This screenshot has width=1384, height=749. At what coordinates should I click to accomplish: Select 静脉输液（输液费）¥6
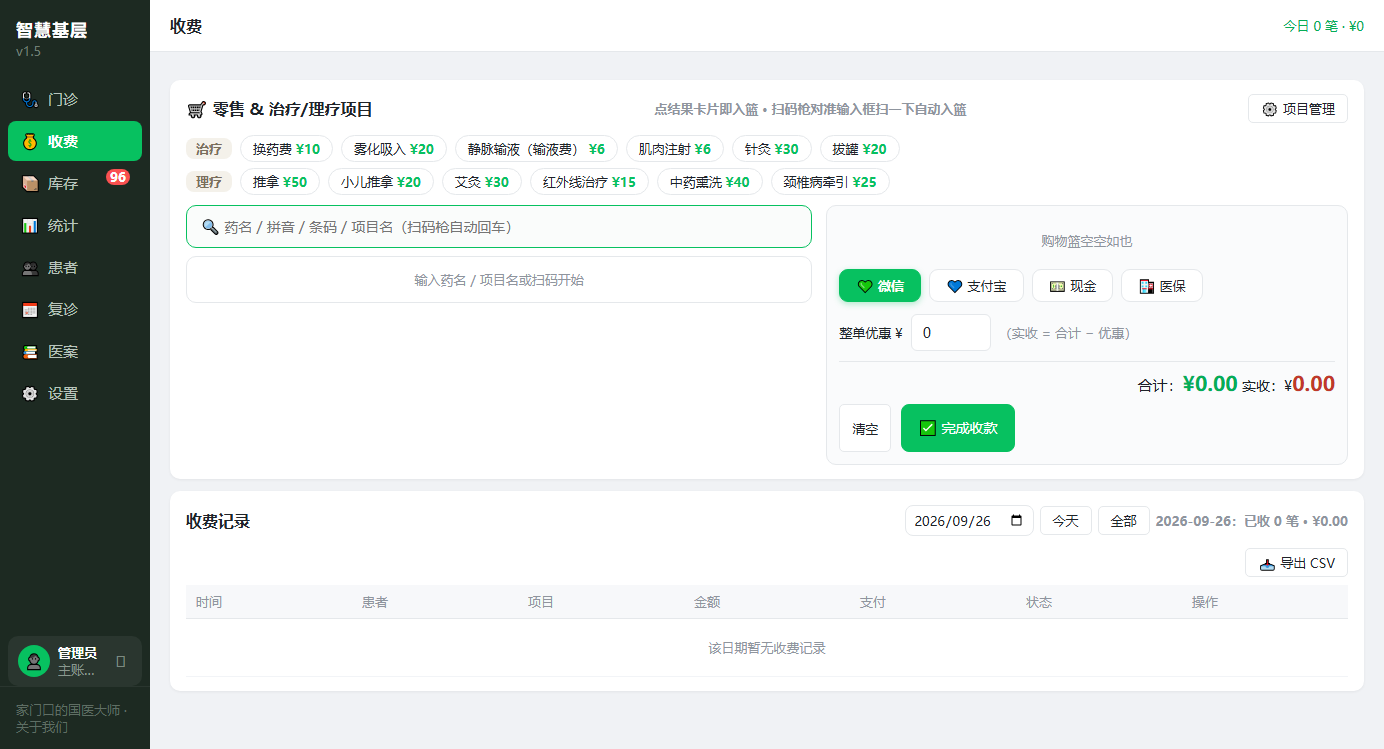click(x=536, y=149)
